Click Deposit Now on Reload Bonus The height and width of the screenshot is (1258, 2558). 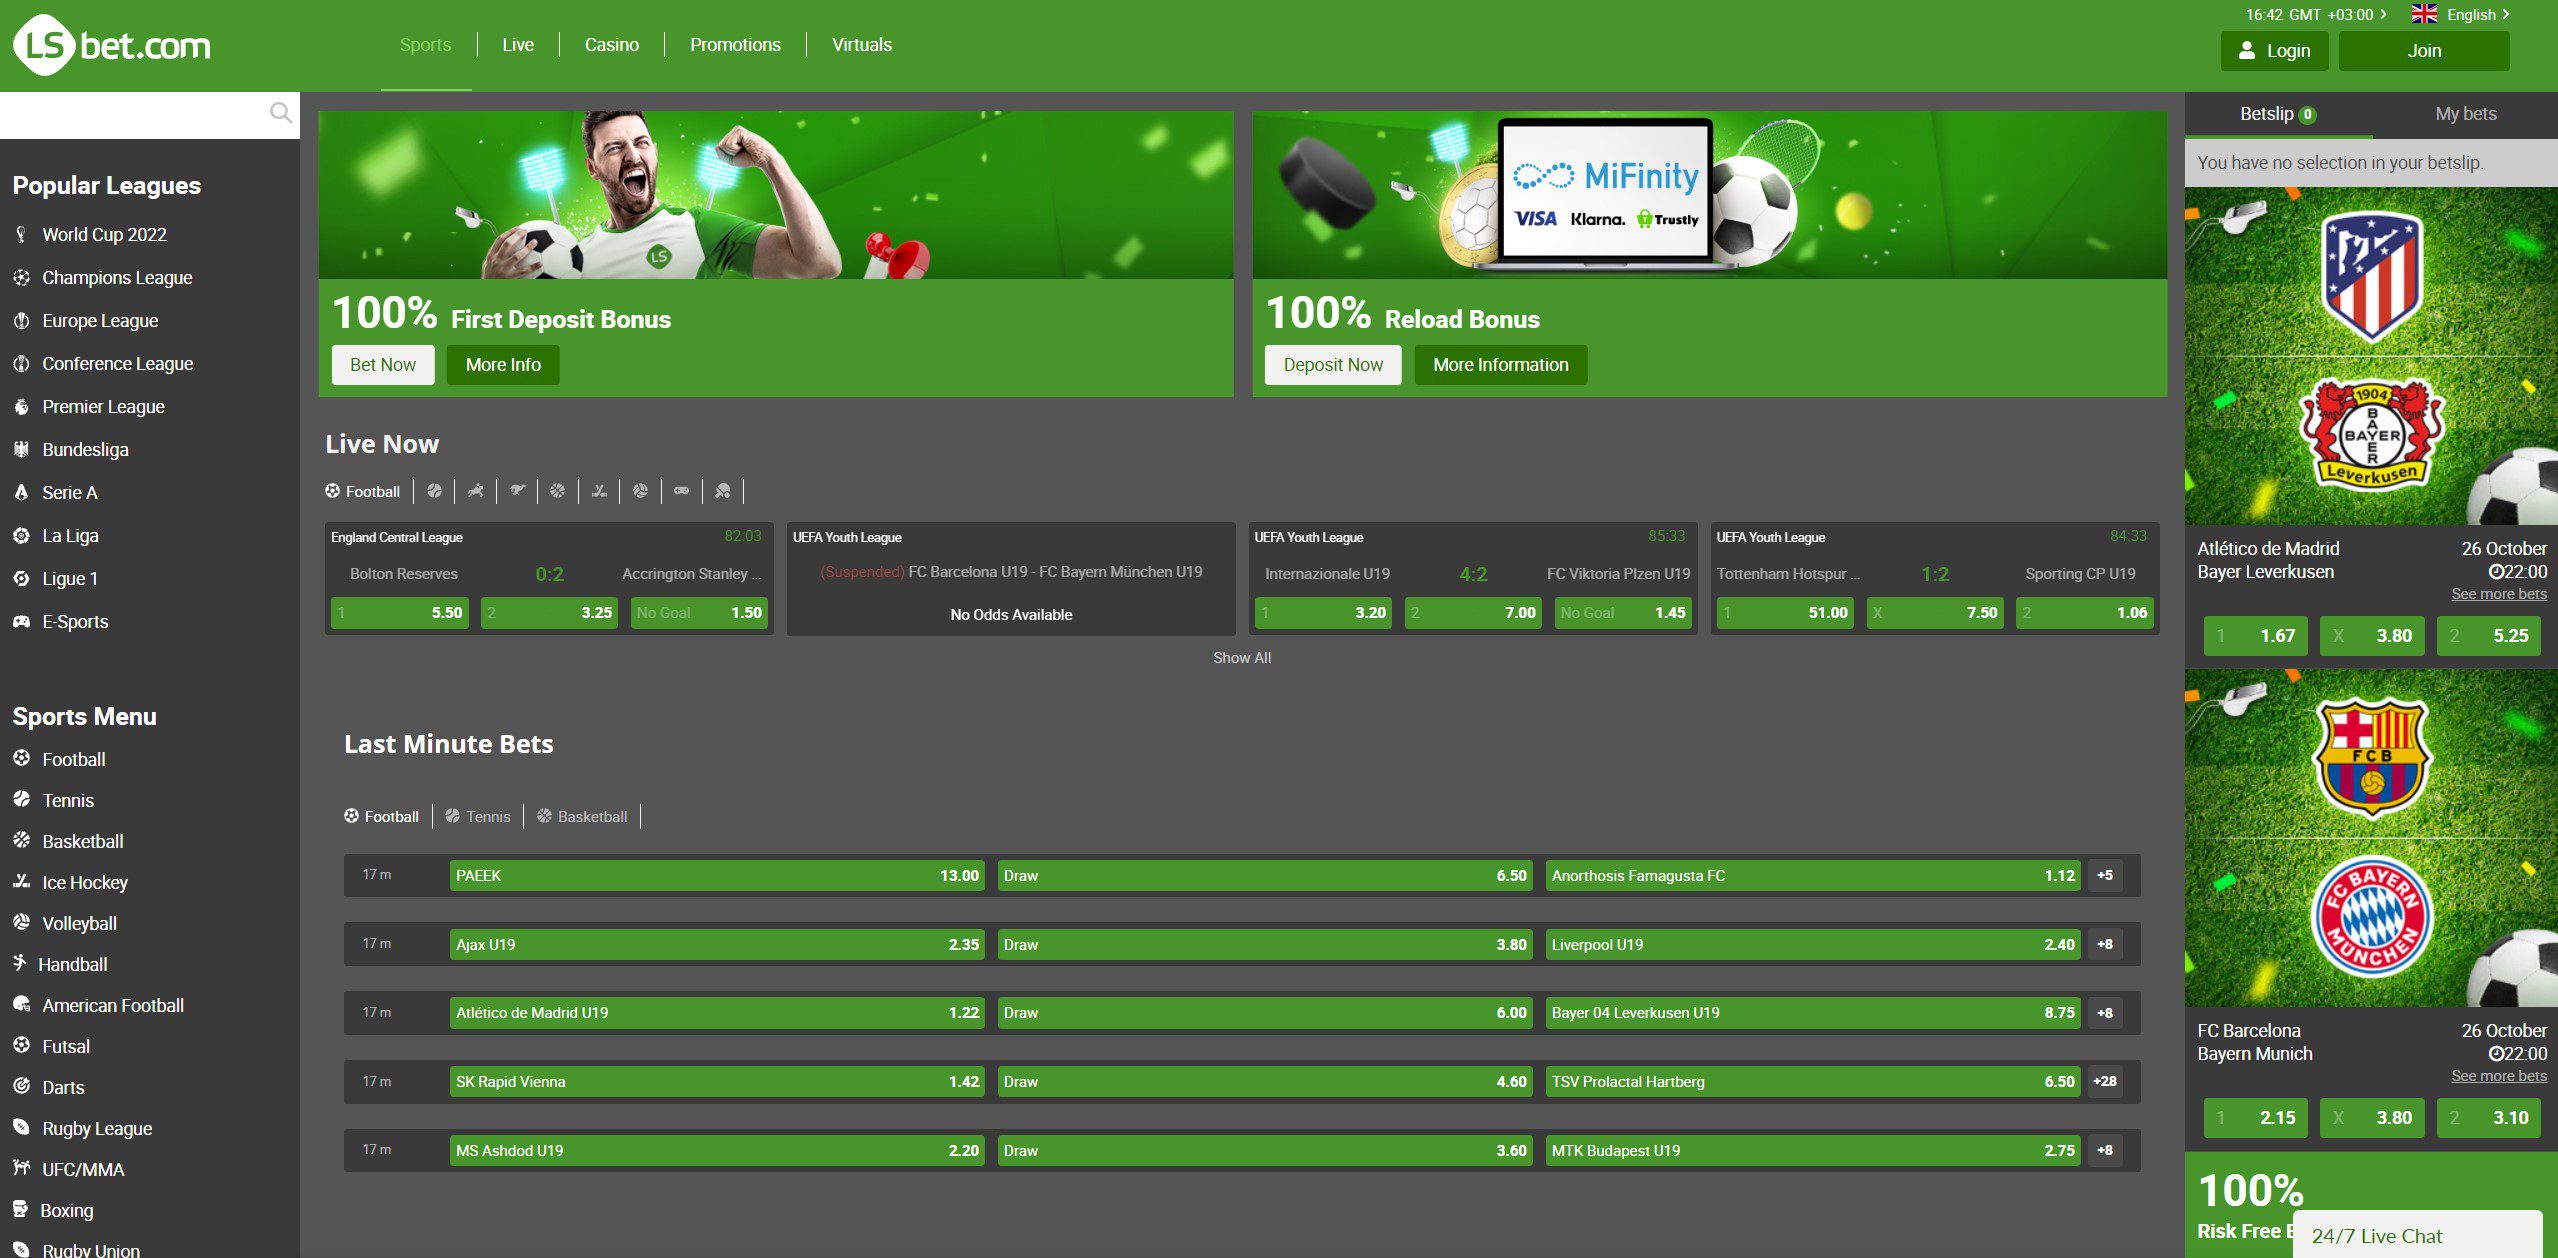(x=1333, y=365)
